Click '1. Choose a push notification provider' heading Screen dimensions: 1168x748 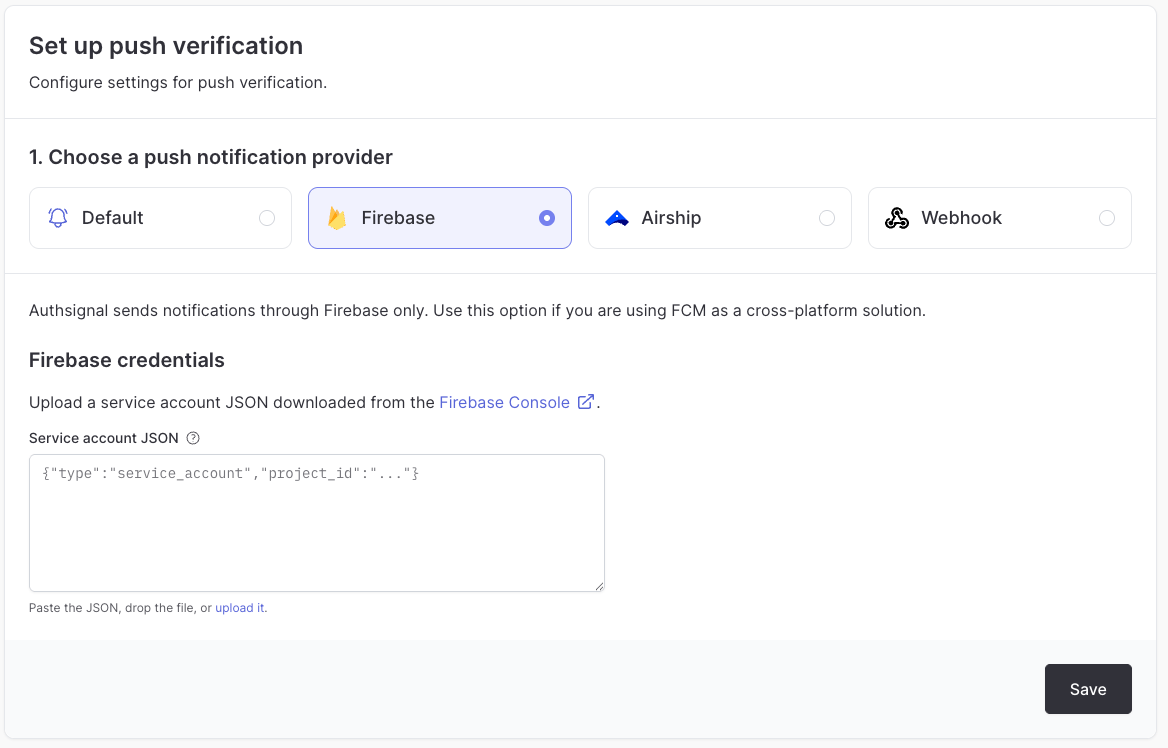(211, 157)
